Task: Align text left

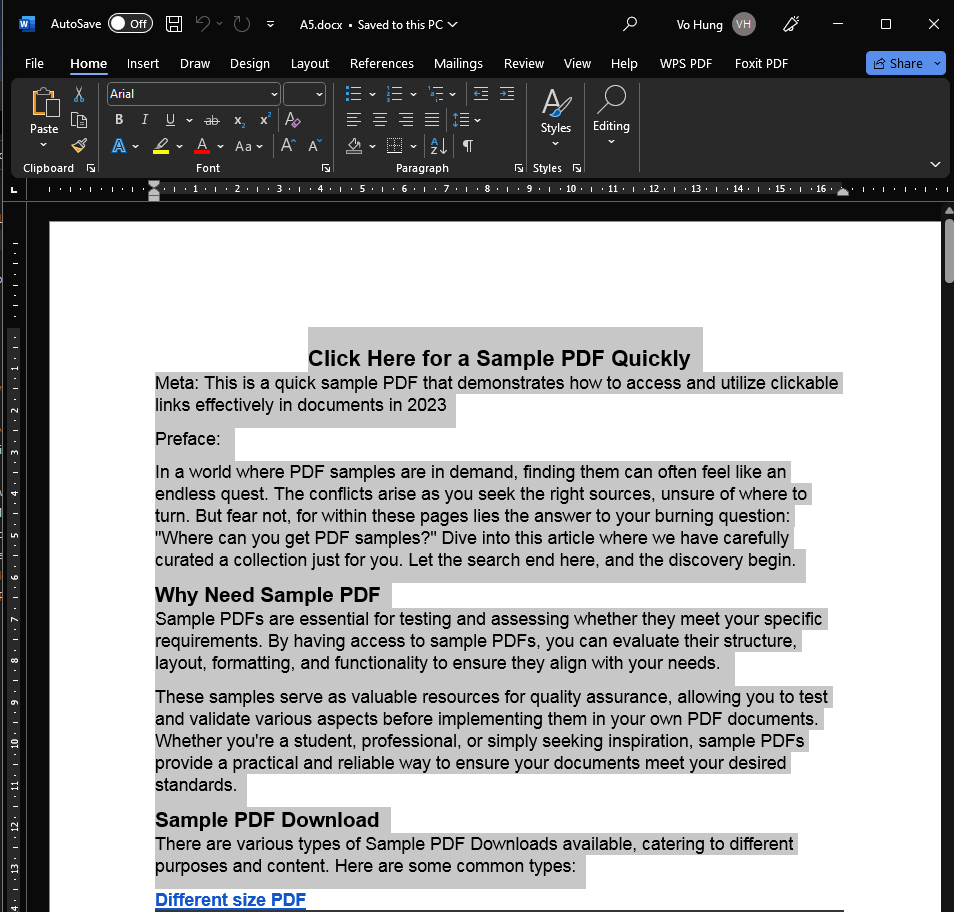Action: 353,120
